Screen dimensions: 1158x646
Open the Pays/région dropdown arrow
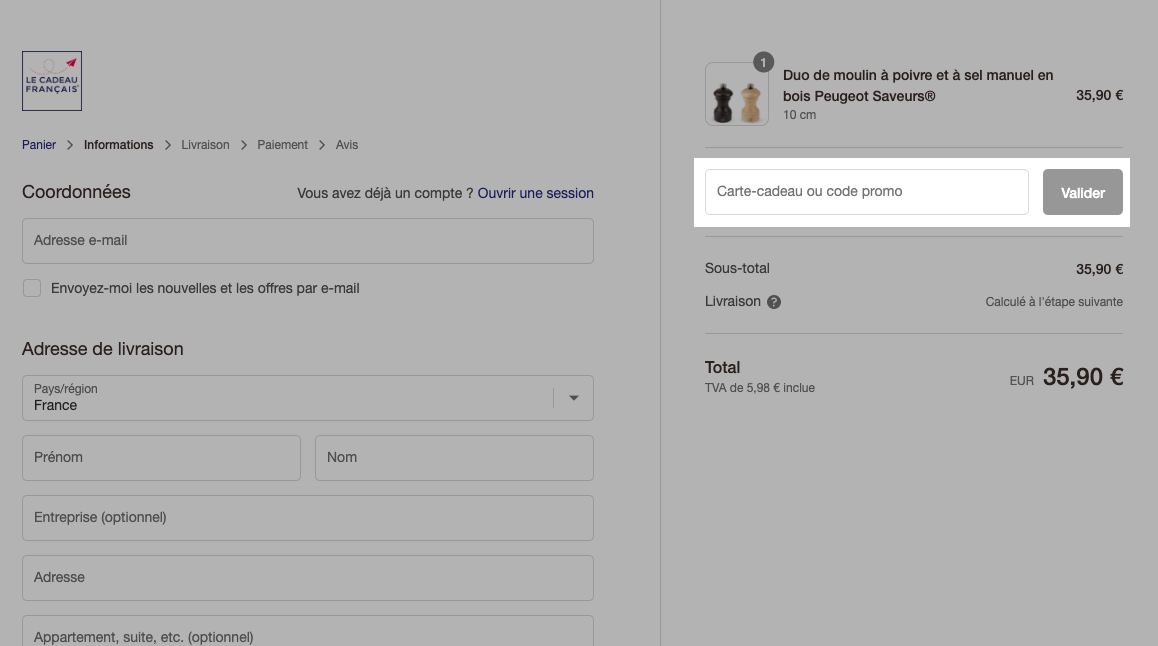point(574,398)
